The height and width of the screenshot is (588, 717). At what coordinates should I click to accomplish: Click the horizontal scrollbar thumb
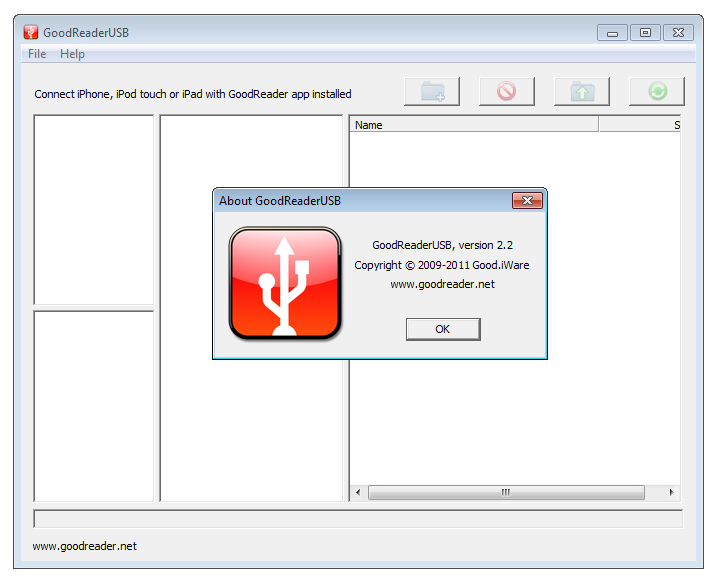coord(506,492)
